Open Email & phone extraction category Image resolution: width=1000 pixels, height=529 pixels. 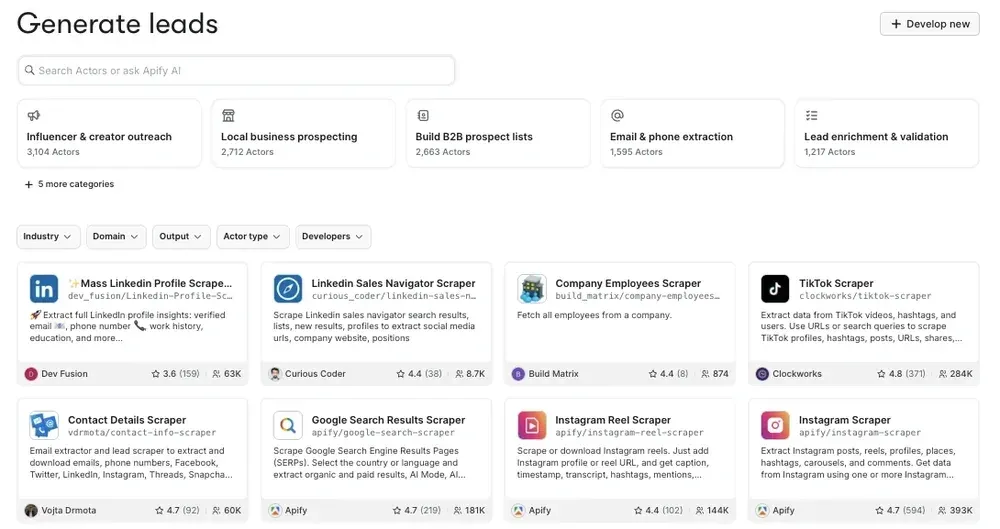pyautogui.click(x=692, y=133)
